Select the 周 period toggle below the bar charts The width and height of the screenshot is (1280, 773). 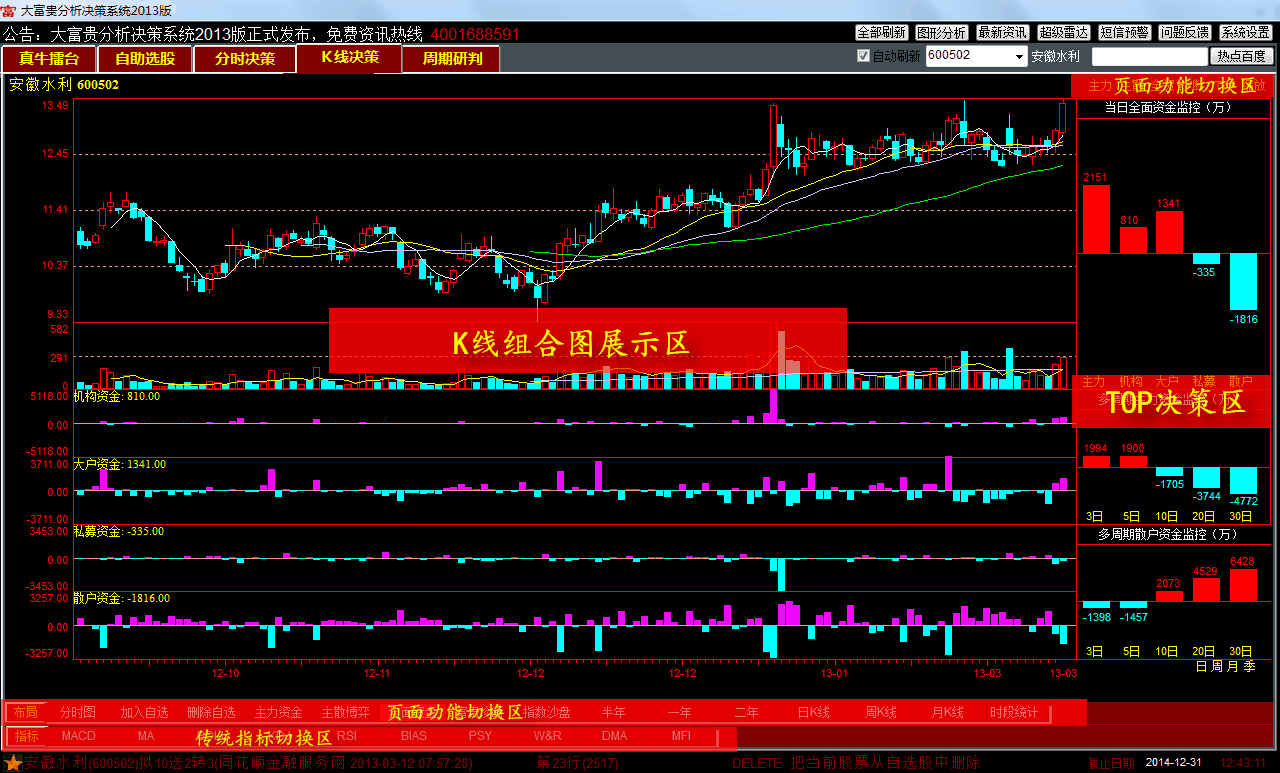1217,667
